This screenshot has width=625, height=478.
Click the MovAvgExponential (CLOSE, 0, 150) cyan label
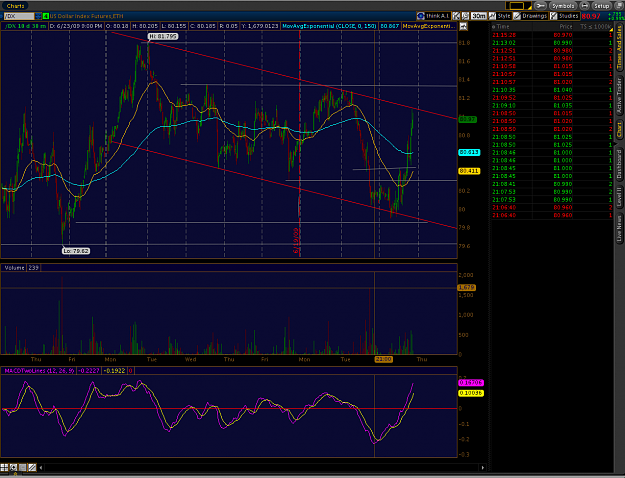(329, 26)
